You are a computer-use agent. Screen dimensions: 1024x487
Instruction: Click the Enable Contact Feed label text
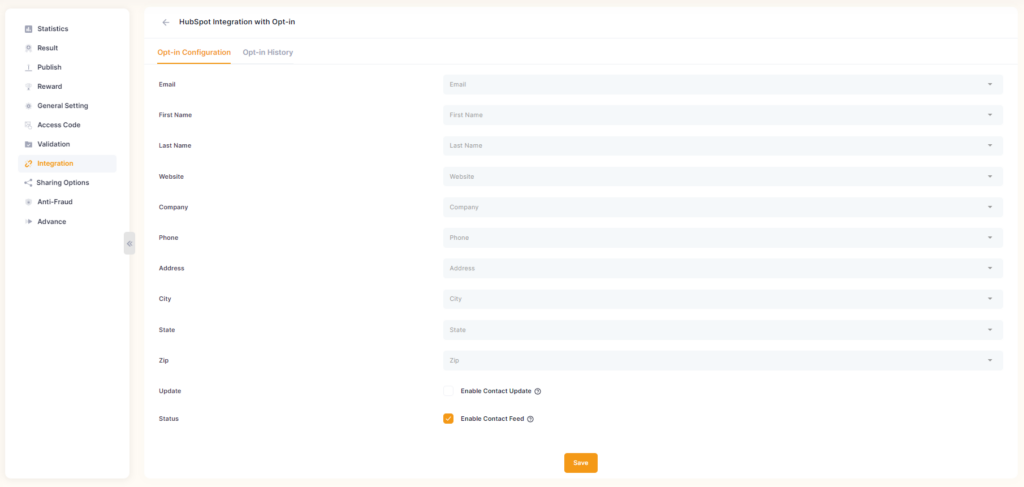pyautogui.click(x=492, y=418)
